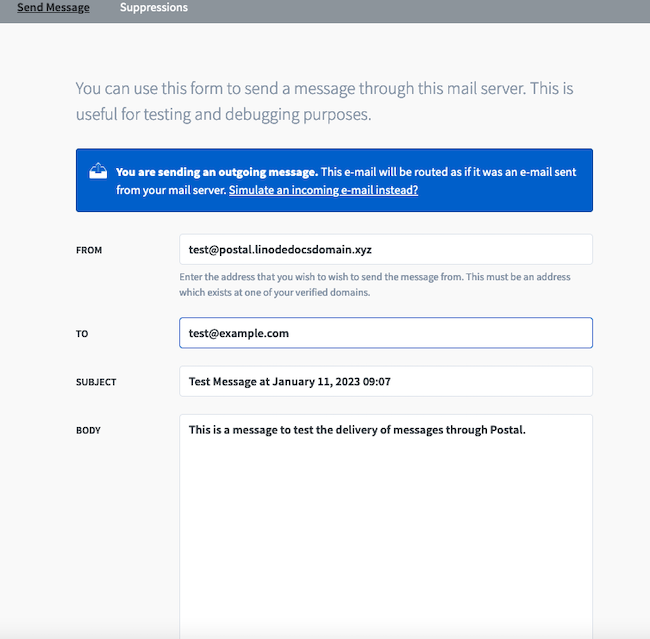Click the body message text line
The image size is (650, 639).
357,430
